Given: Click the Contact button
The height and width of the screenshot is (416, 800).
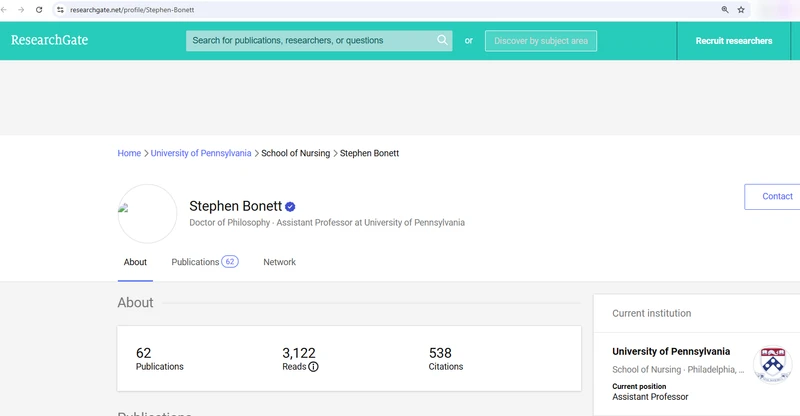Looking at the screenshot, I should click(772, 197).
